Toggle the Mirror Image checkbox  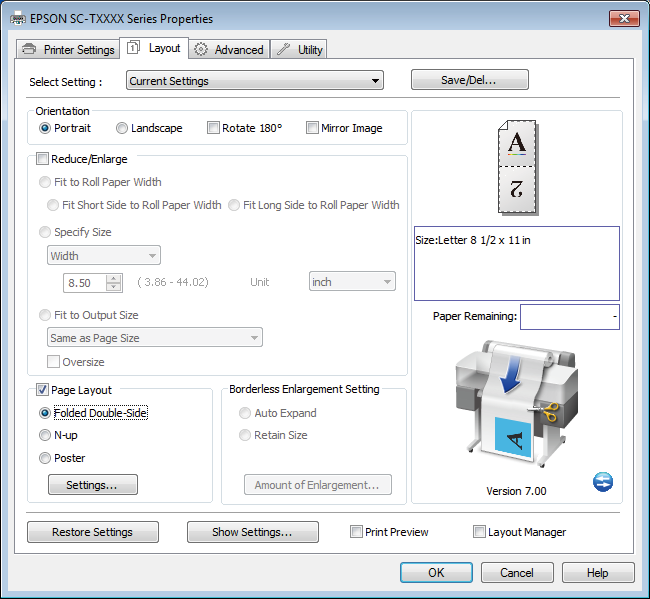click(x=344, y=128)
